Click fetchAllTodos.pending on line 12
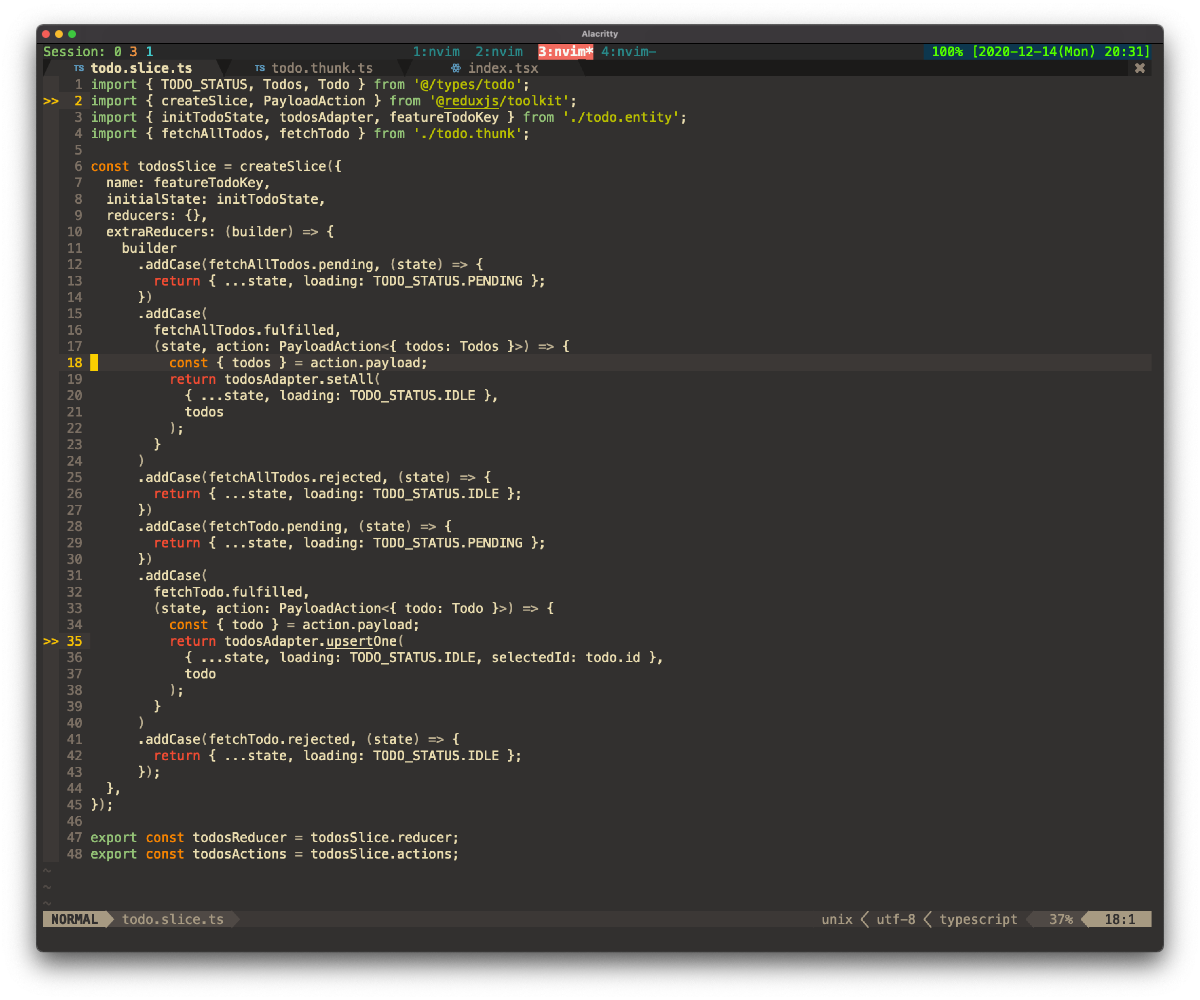The height and width of the screenshot is (1000, 1200). (x=290, y=265)
